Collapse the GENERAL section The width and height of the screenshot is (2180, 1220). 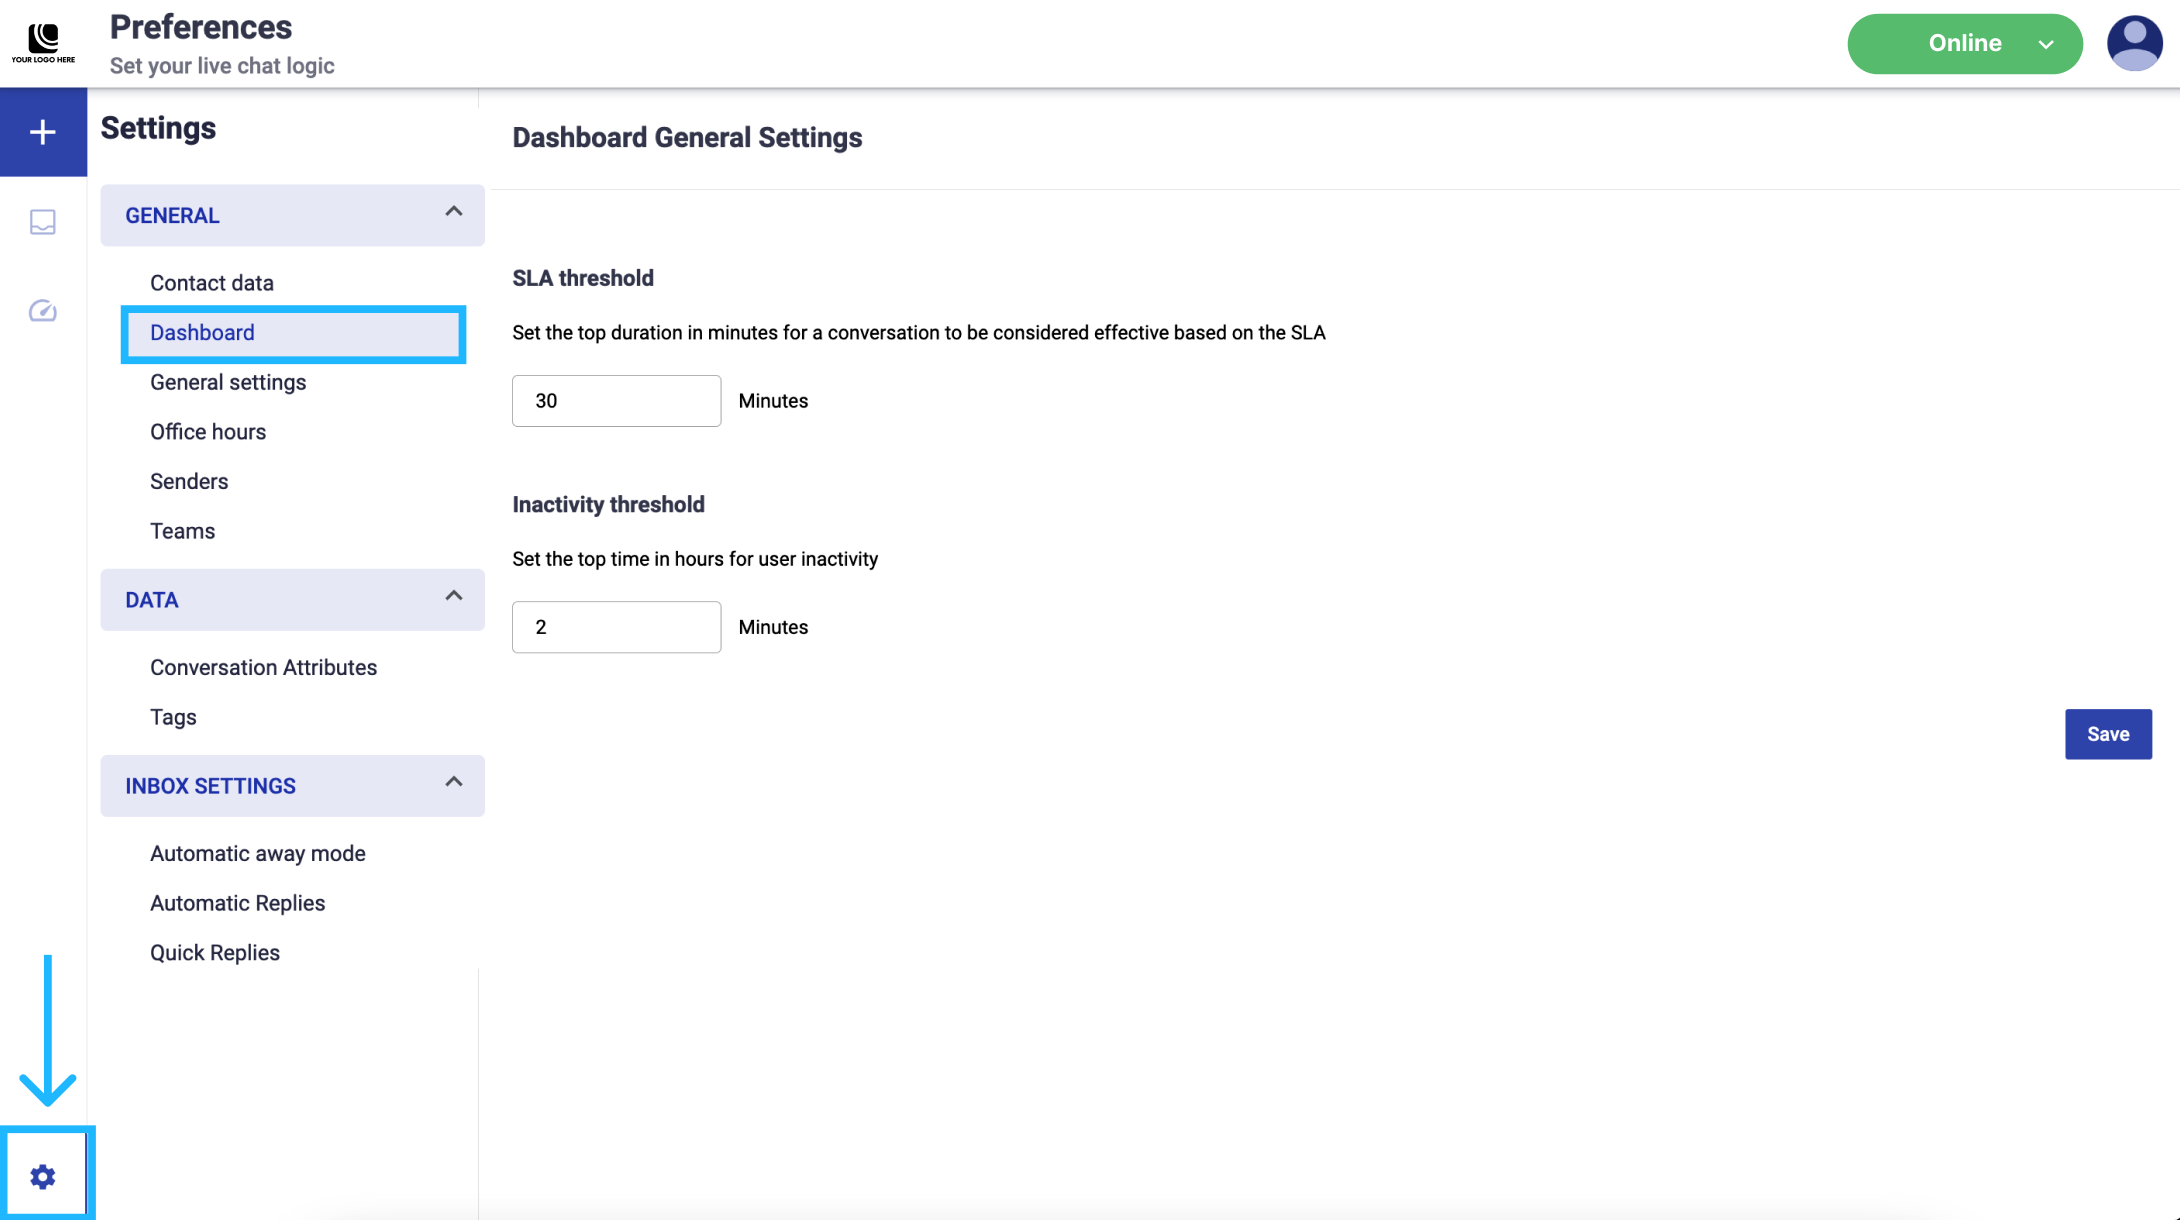coord(454,212)
